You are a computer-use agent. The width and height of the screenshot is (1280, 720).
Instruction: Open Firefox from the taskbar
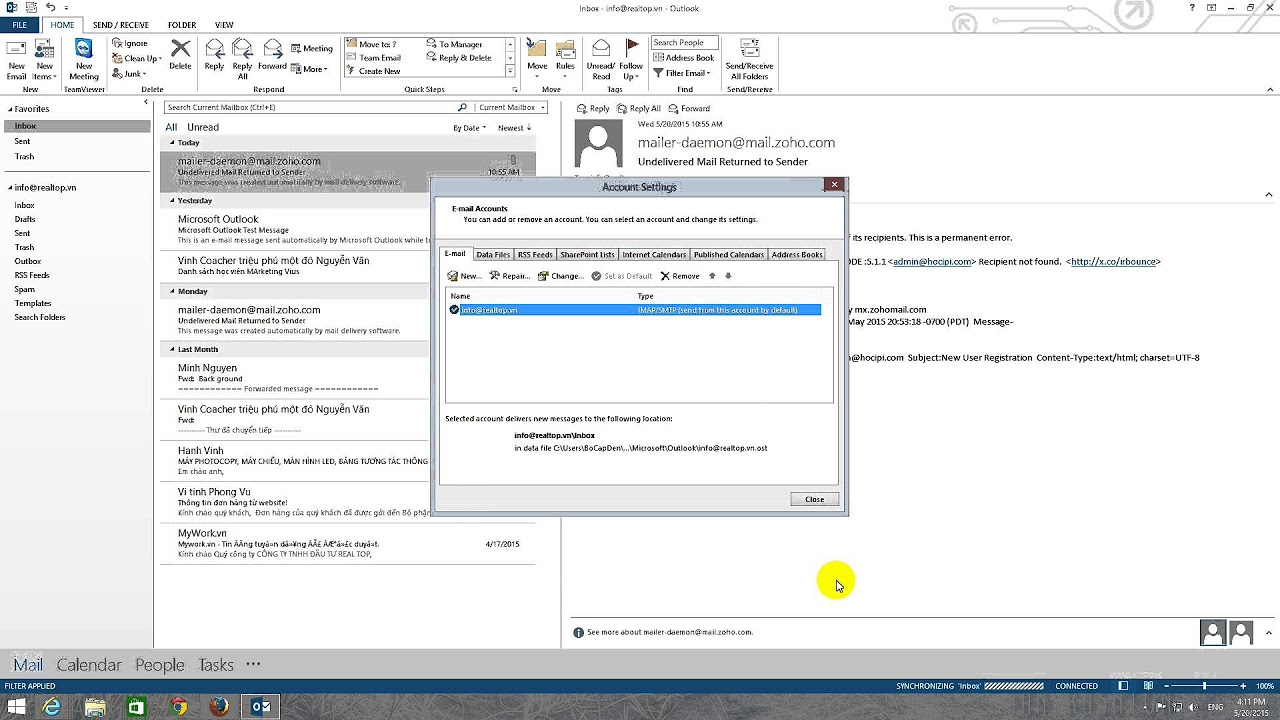pos(218,707)
